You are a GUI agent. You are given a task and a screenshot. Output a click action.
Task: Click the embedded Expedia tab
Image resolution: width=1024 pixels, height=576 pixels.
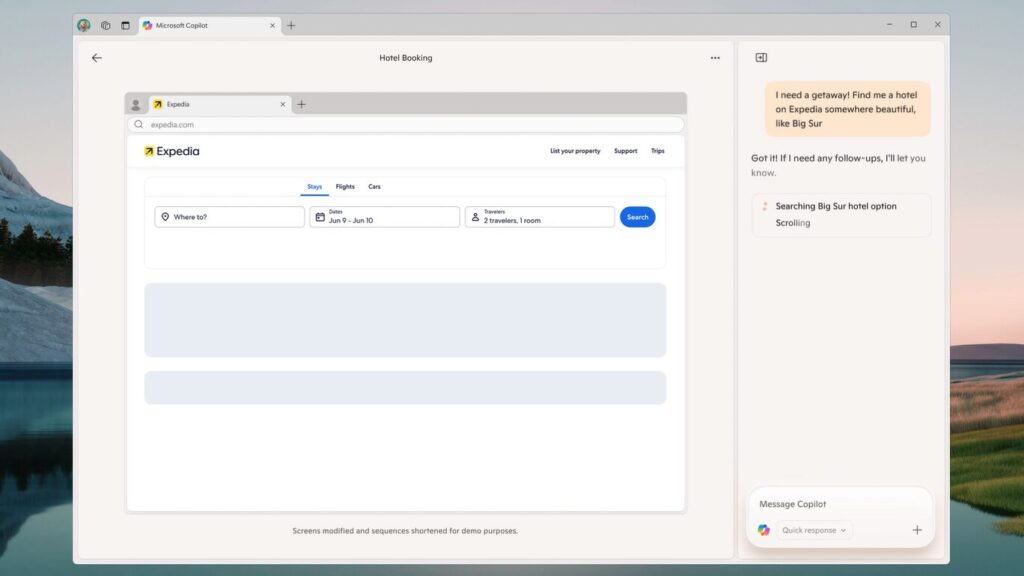point(220,104)
